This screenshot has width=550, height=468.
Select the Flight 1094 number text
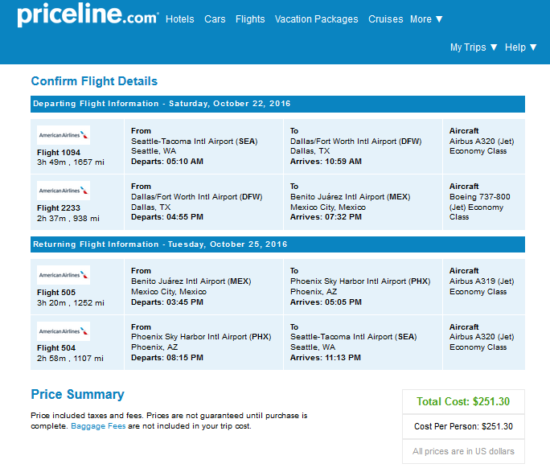pos(59,153)
